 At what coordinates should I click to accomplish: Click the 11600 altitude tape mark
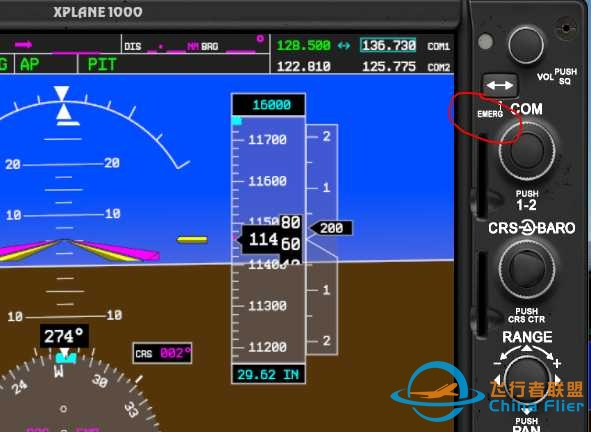[x=267, y=181]
